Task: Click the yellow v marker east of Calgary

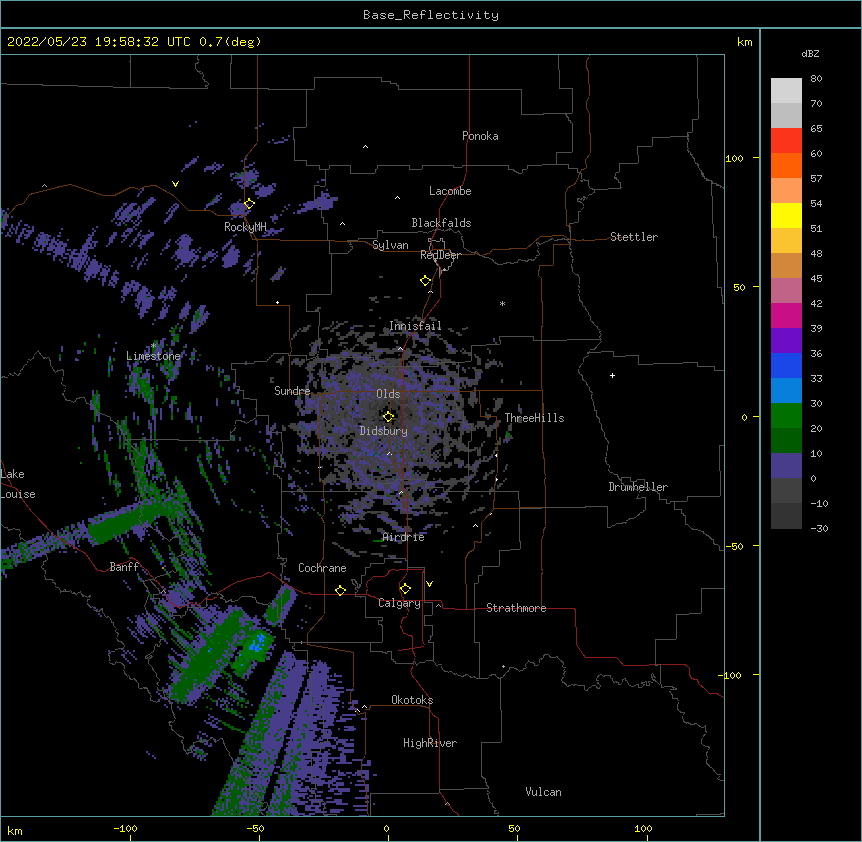Action: 429,584
